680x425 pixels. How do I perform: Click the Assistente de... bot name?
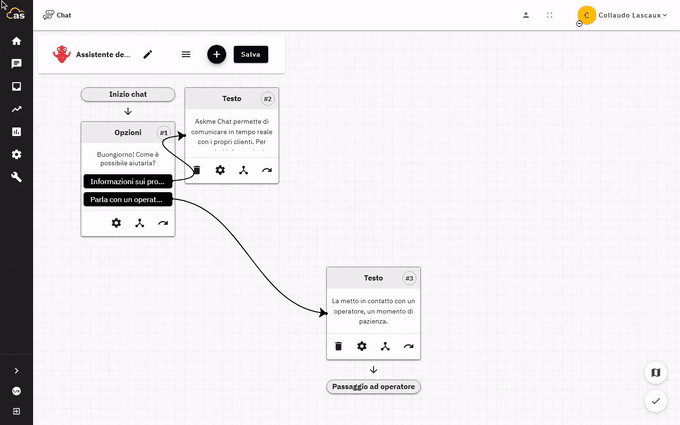103,55
